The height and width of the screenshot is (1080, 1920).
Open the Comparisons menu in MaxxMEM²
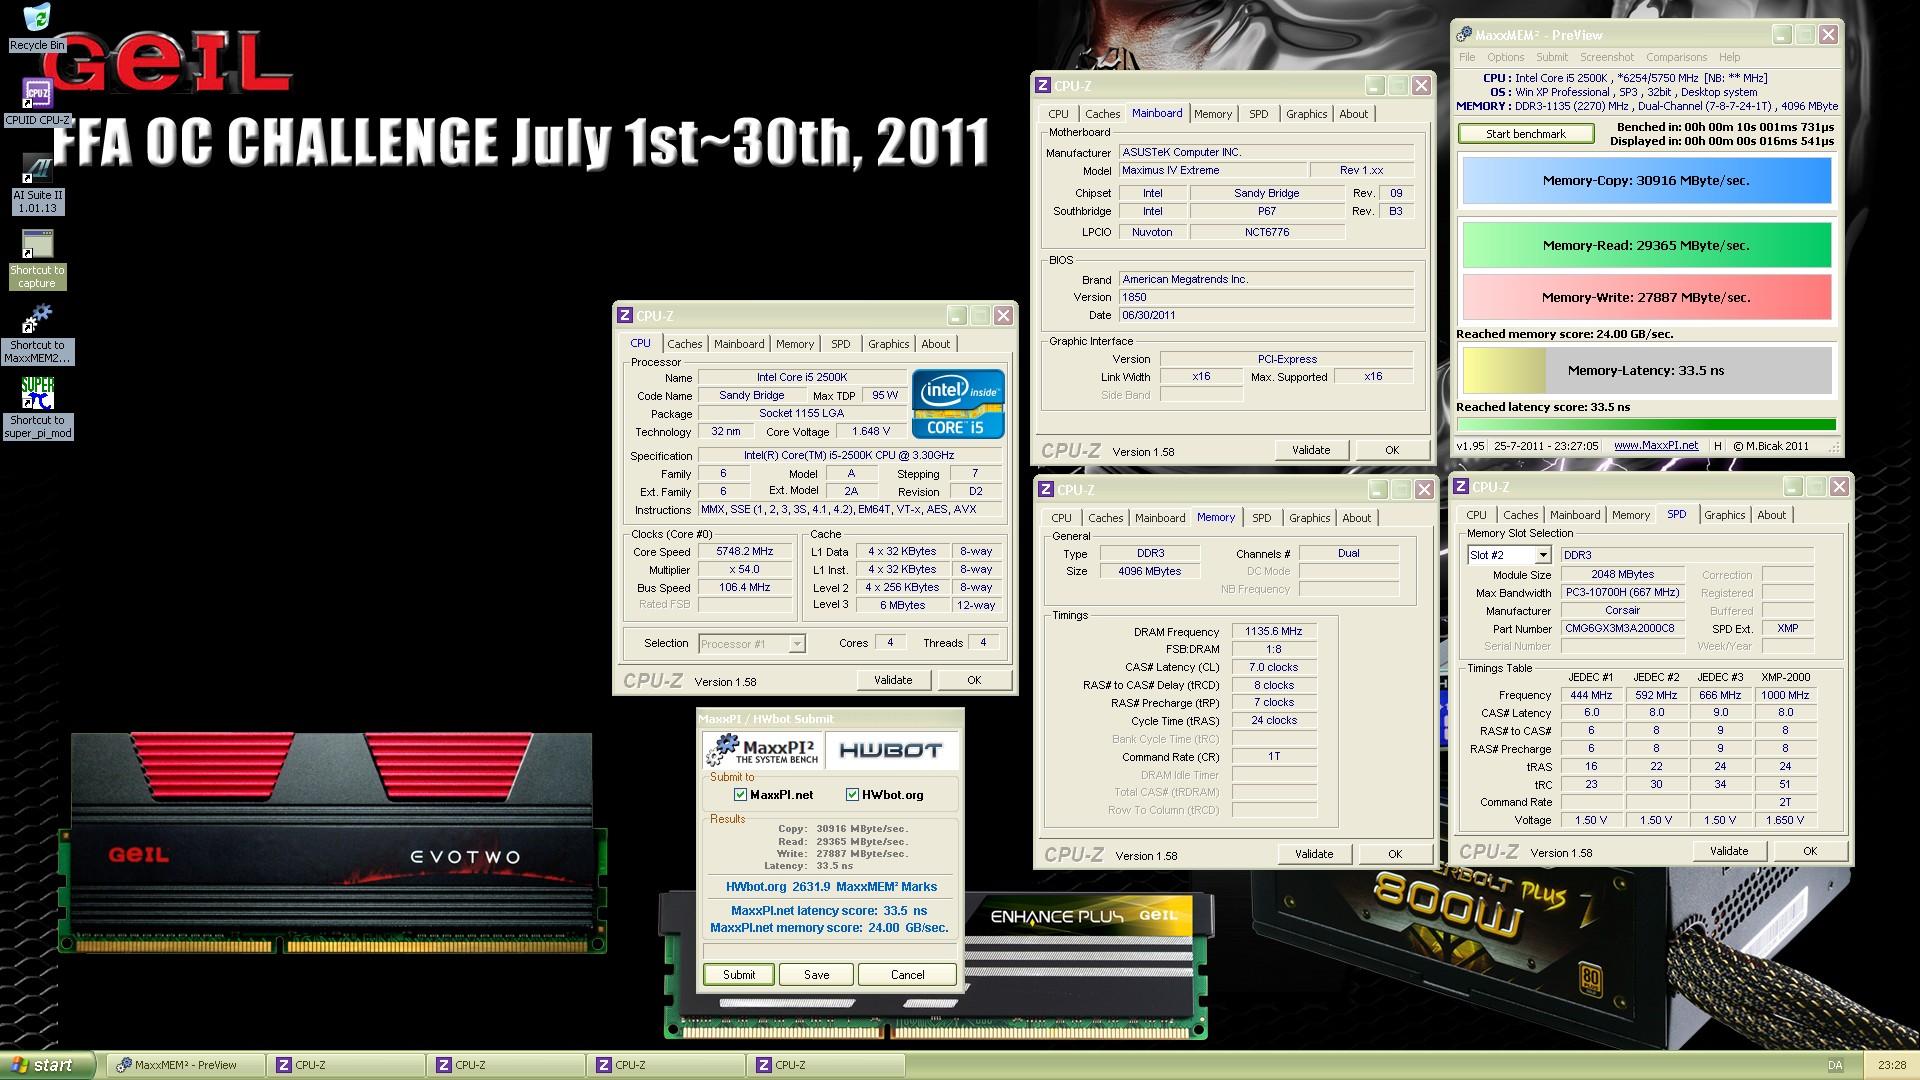1676,57
